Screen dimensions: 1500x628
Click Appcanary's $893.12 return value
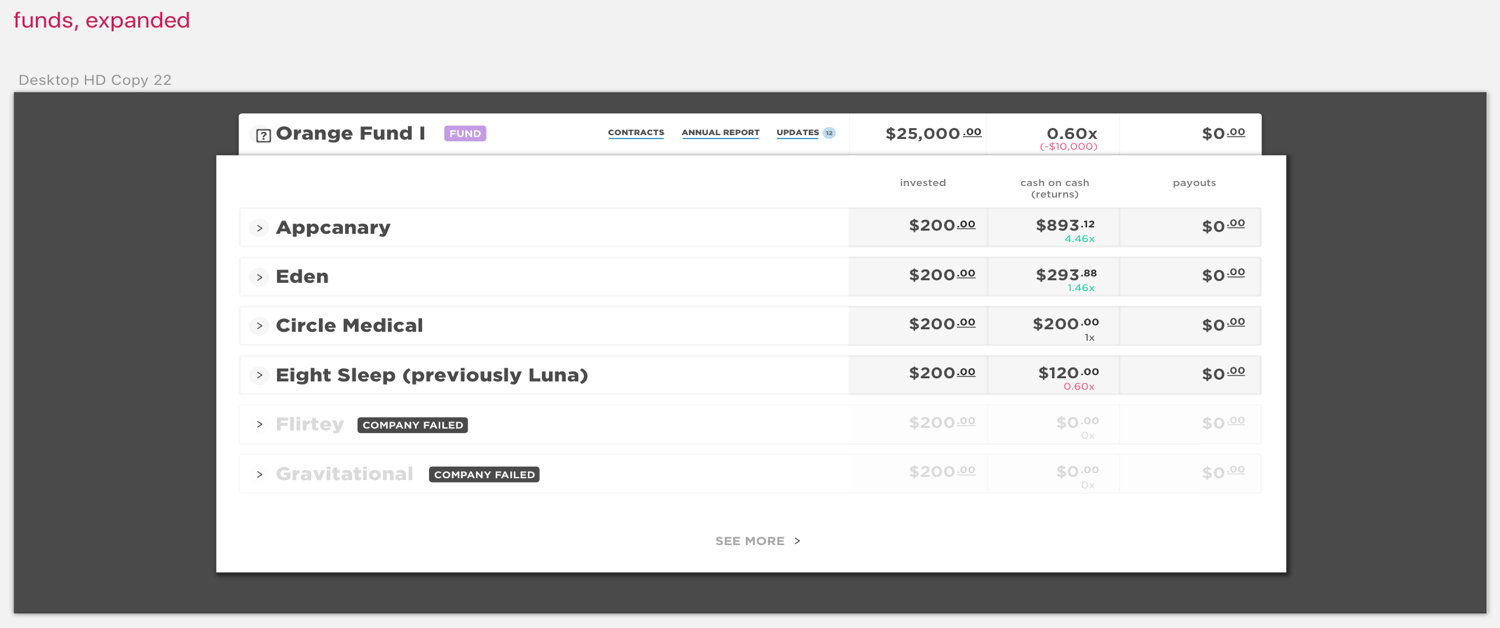click(1066, 225)
